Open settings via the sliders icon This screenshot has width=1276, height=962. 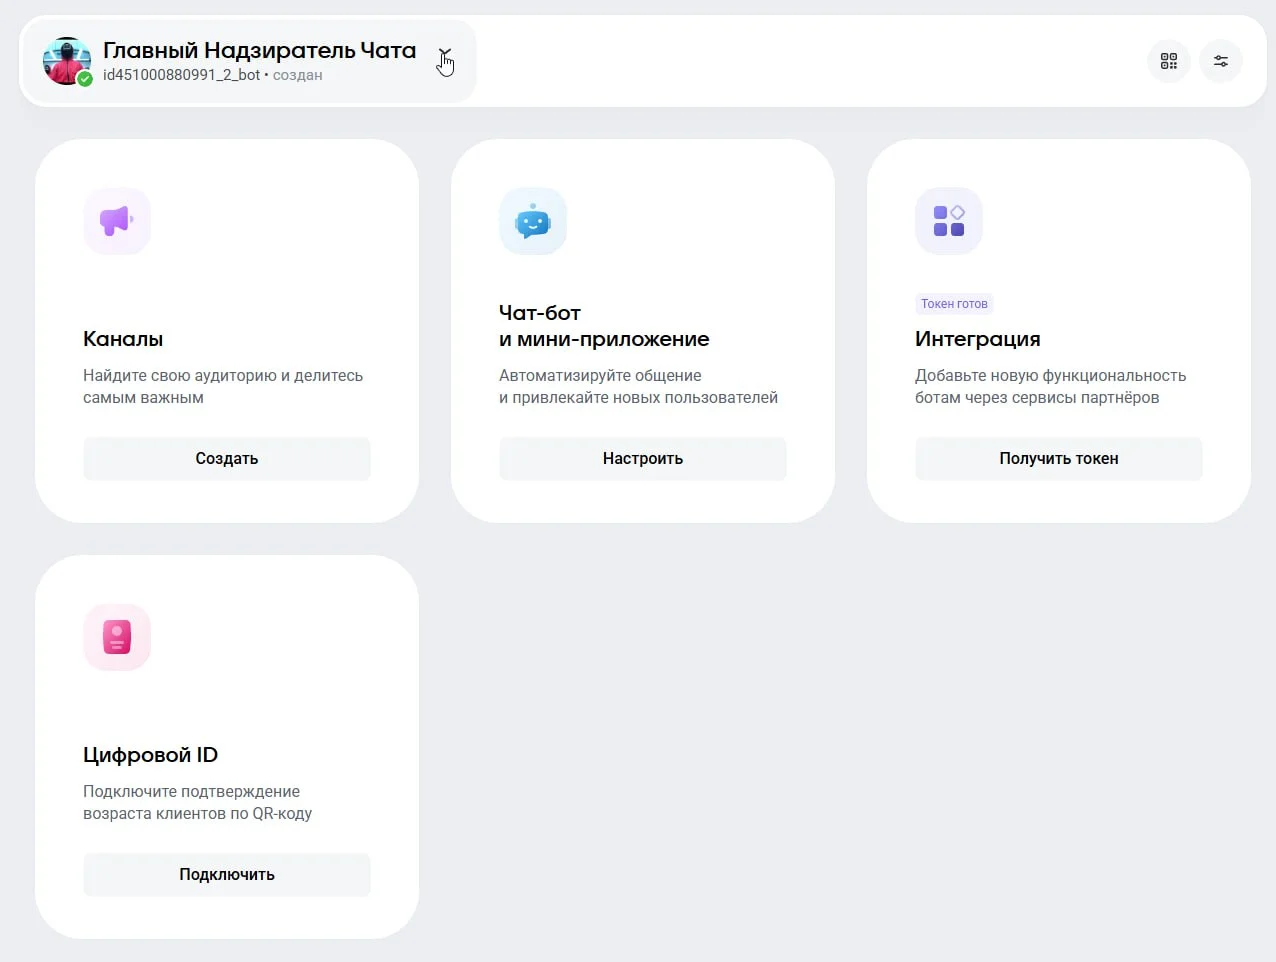pos(1220,61)
